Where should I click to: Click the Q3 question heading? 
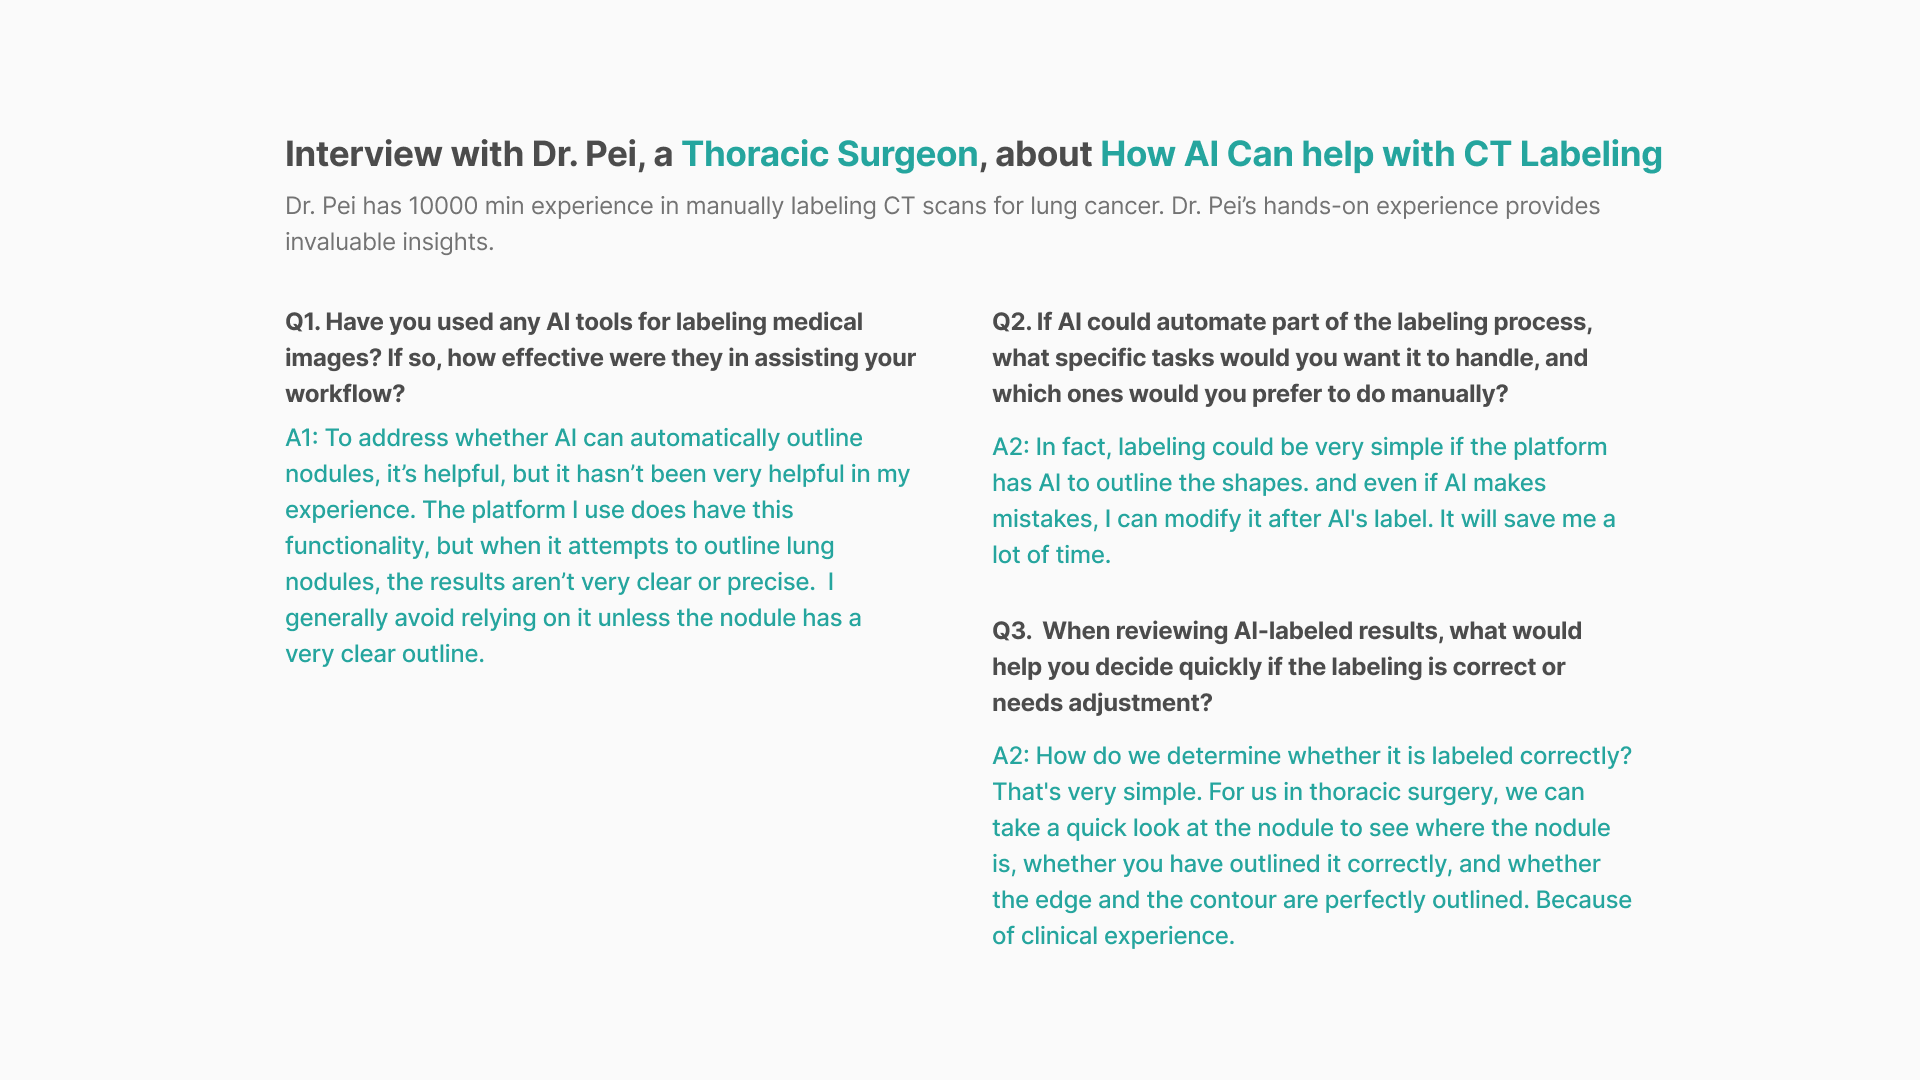[1287, 667]
